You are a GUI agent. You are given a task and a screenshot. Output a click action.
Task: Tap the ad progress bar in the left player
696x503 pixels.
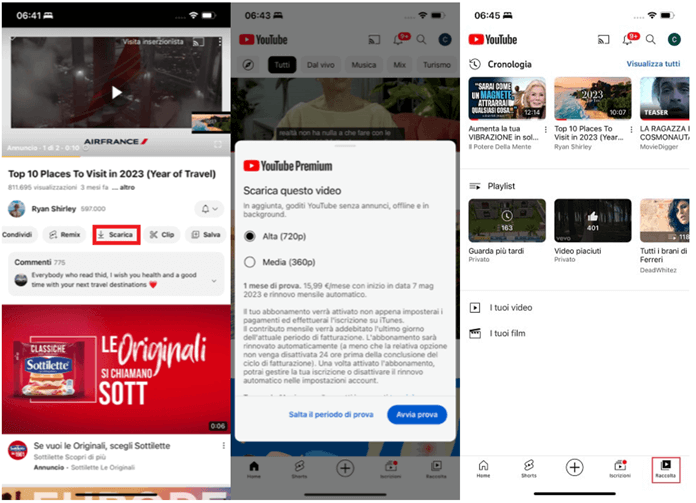coord(116,156)
